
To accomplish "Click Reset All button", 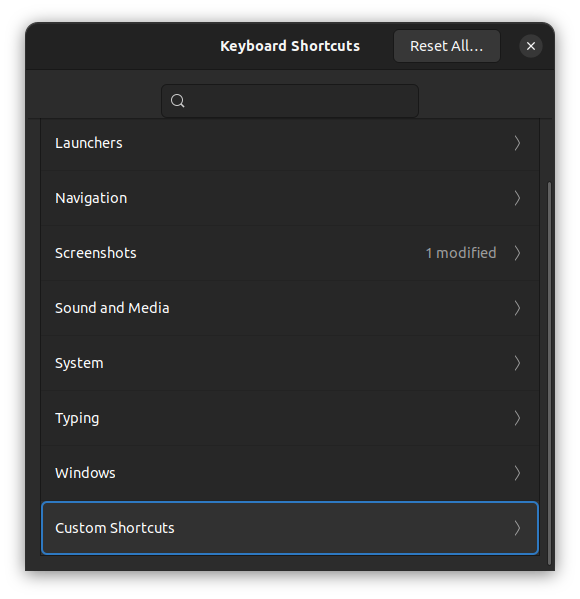I will 447,46.
